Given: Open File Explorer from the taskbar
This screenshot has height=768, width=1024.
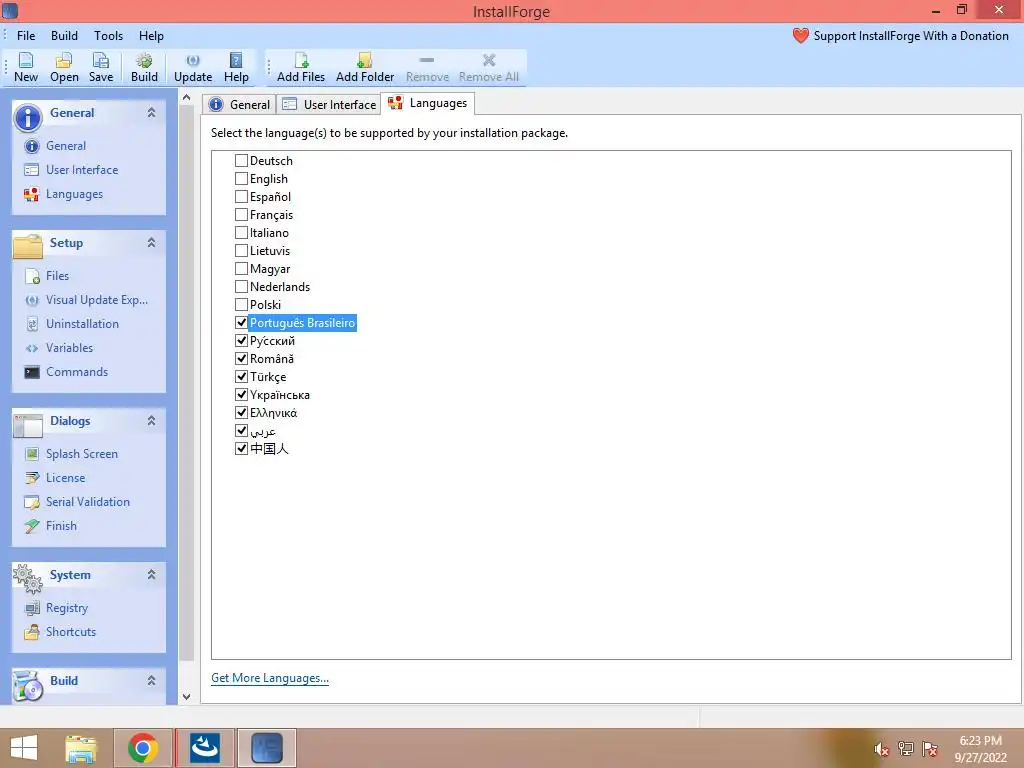Looking at the screenshot, I should tap(80, 748).
